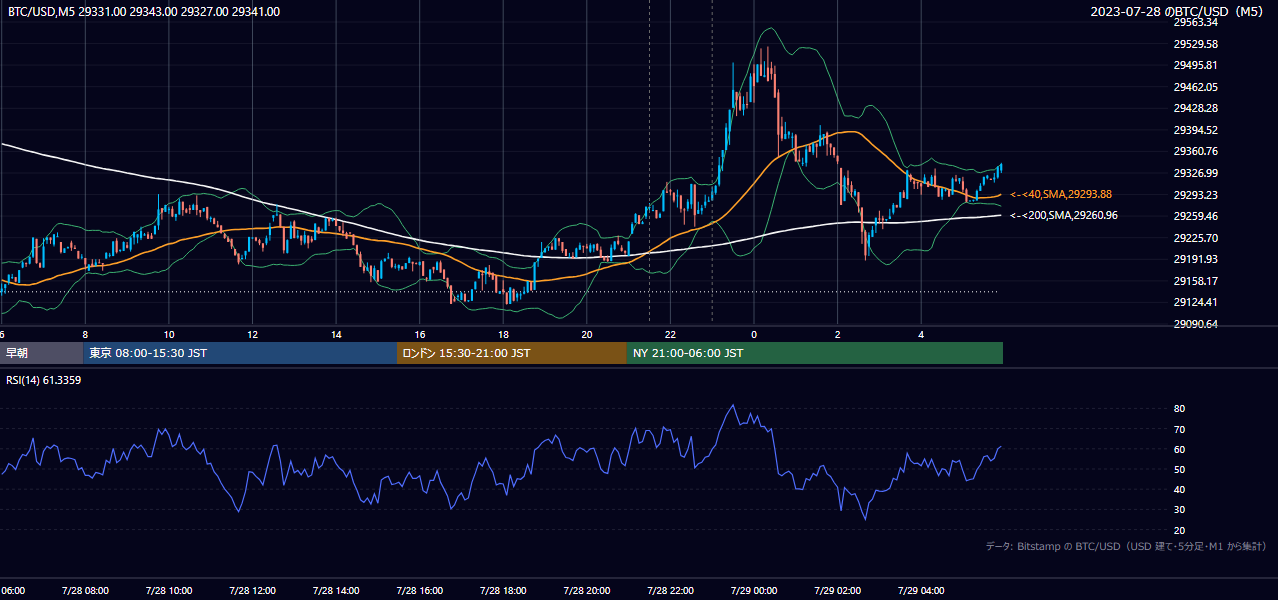Click the 29394.52 price axis label

[1195, 130]
